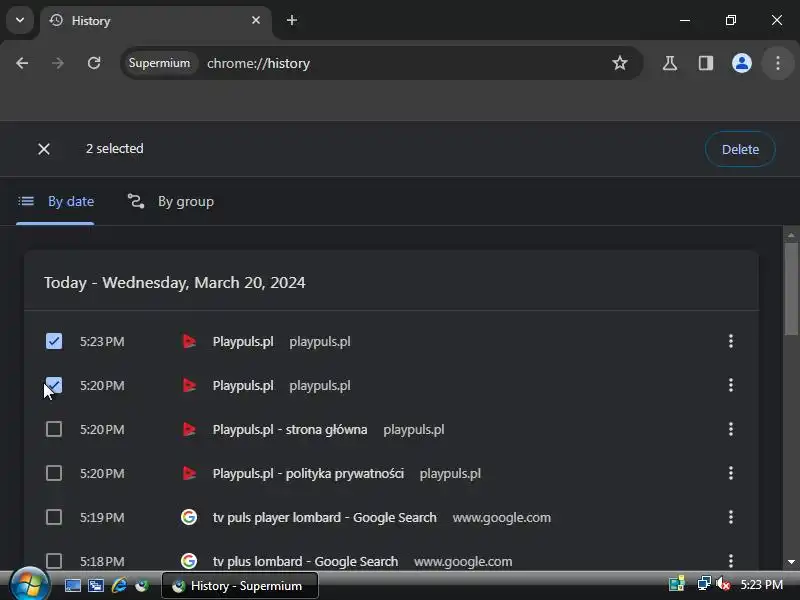This screenshot has height=600, width=800.
Task: Uncheck the second Playpuls.pl entry checkbox
Action: coord(54,385)
